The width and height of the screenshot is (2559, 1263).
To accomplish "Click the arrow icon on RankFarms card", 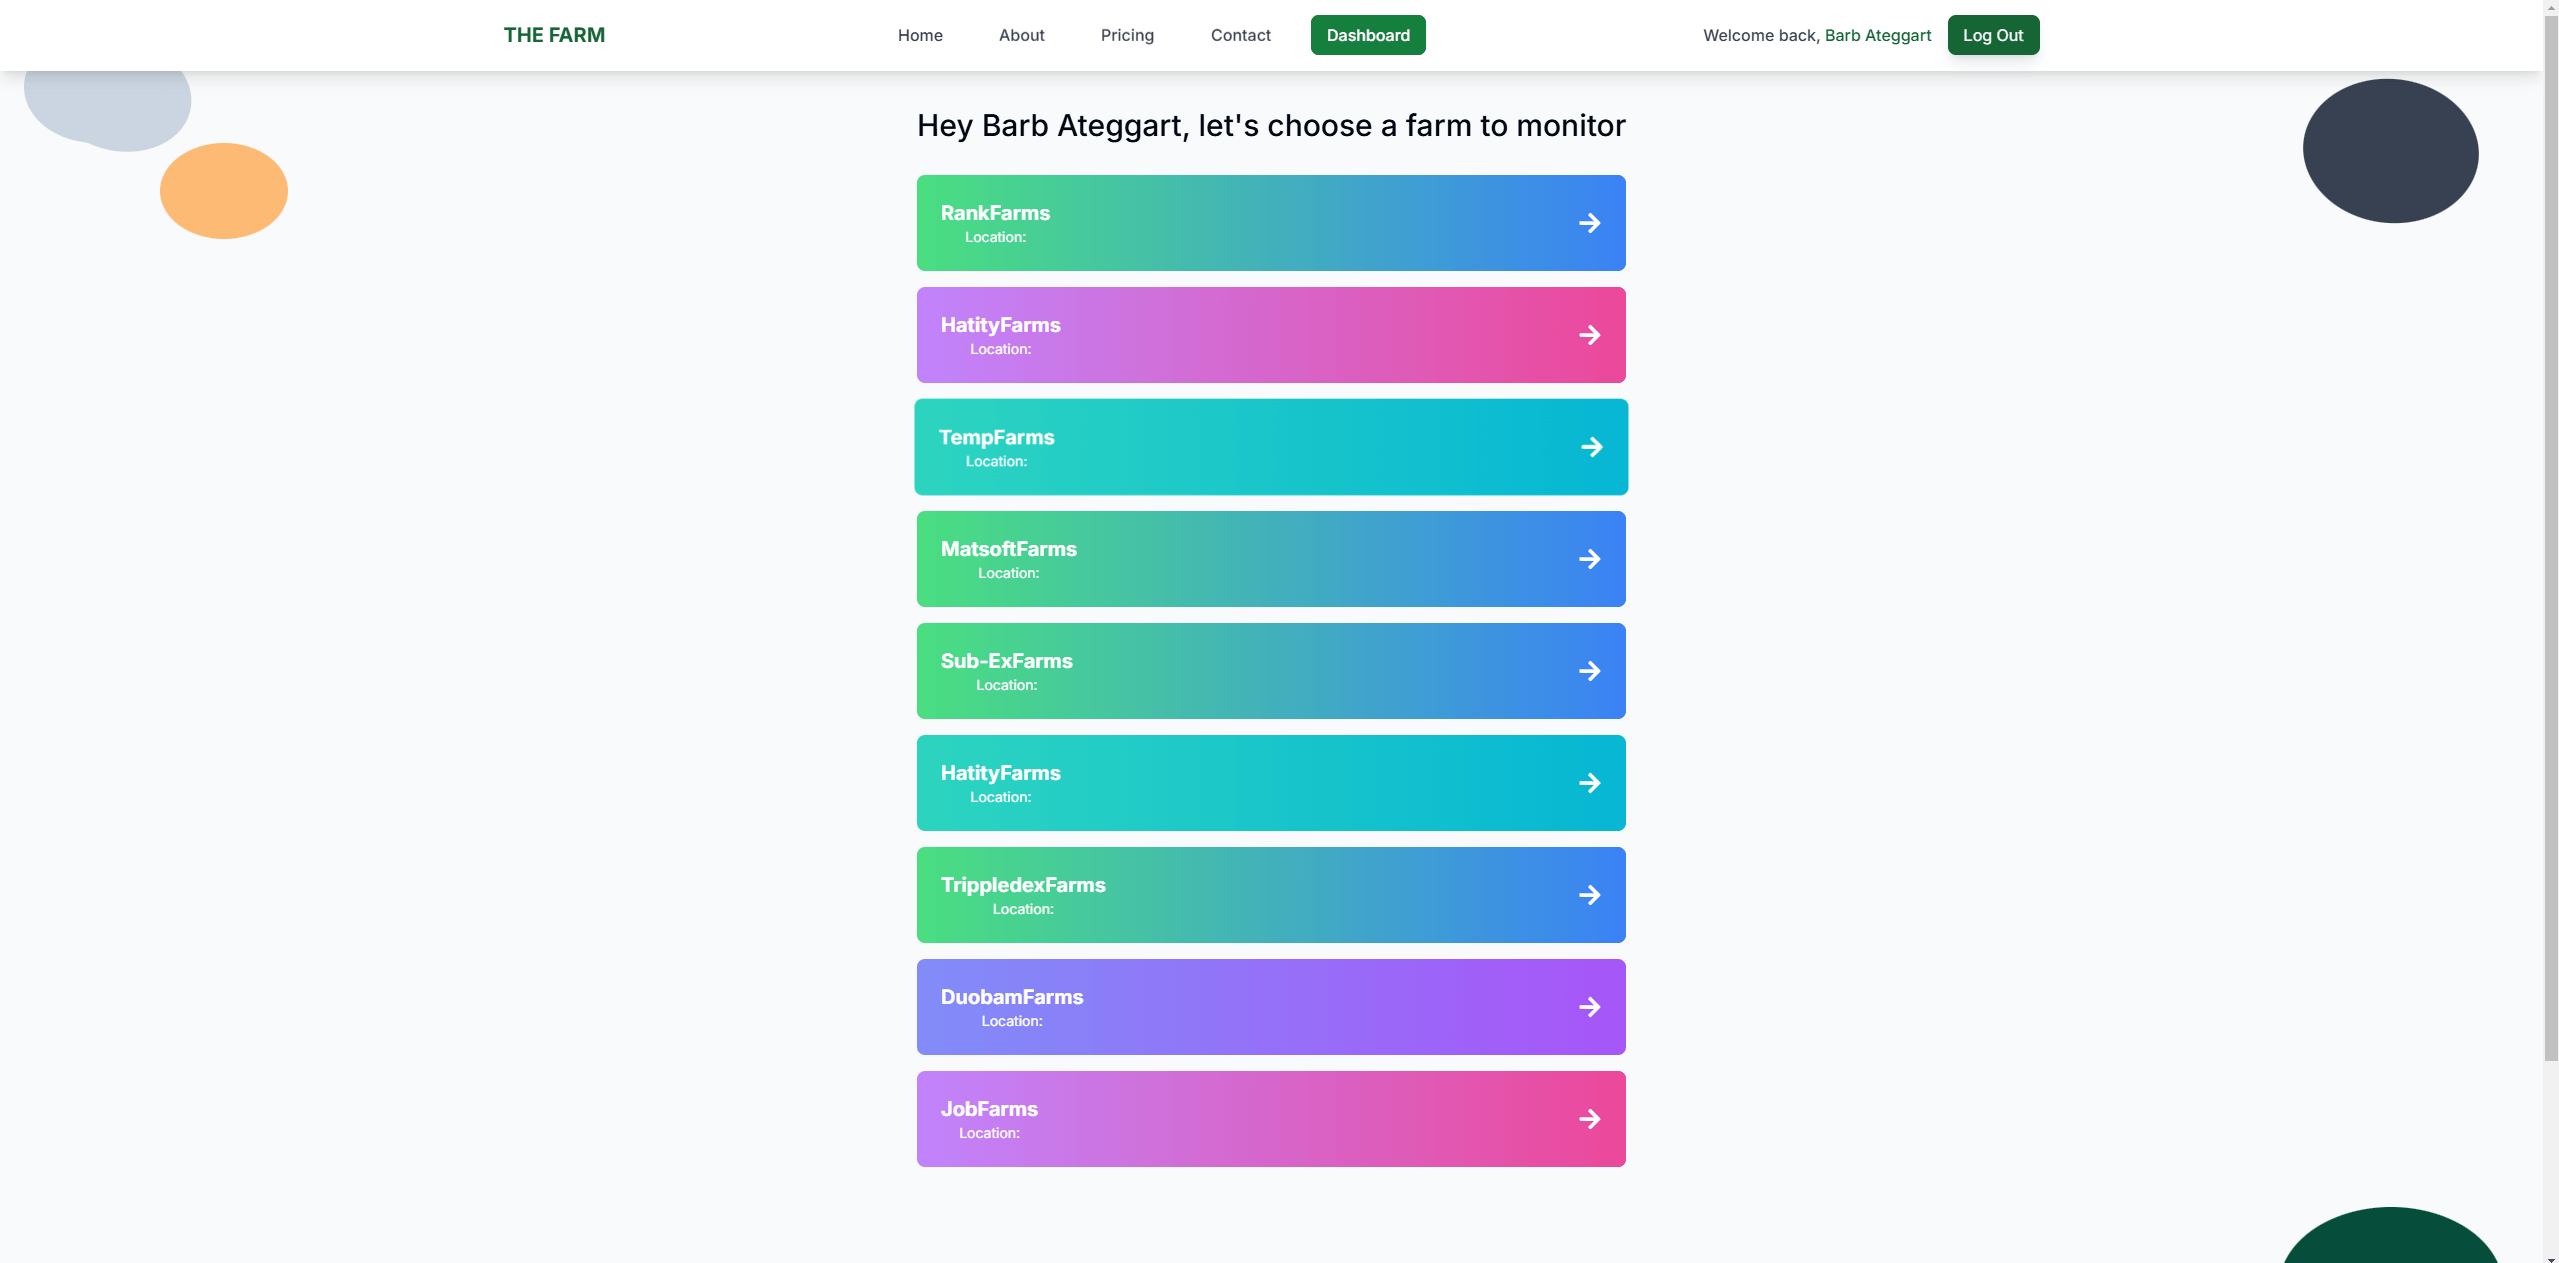I will coord(1589,223).
